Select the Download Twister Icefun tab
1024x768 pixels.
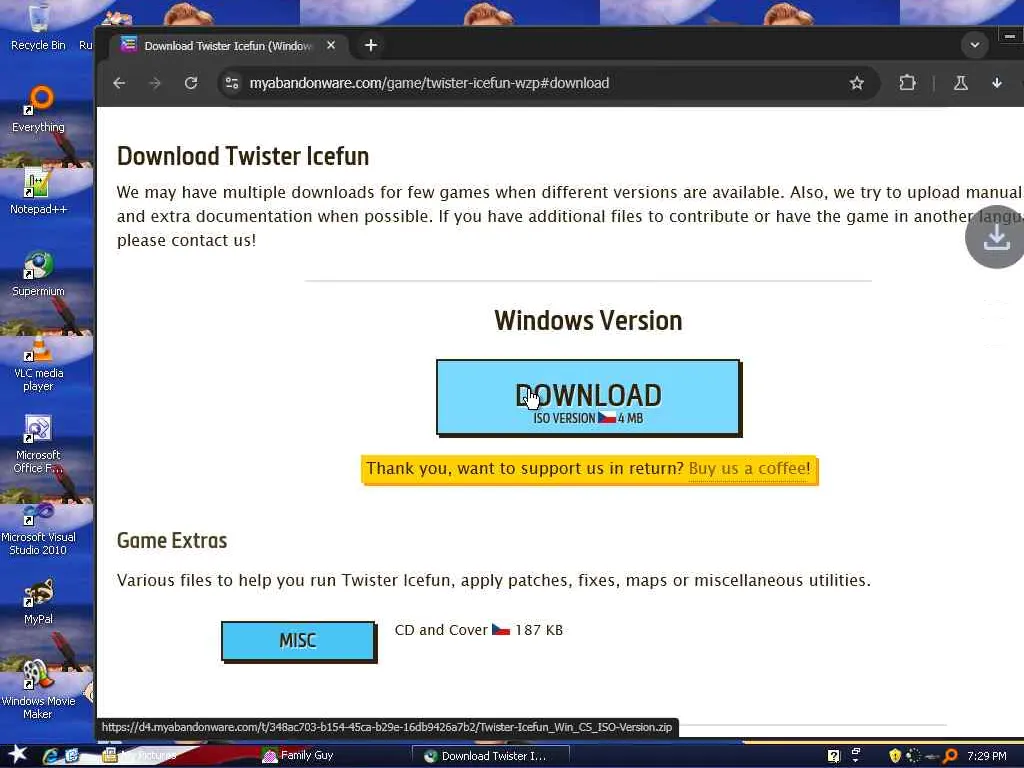227,45
